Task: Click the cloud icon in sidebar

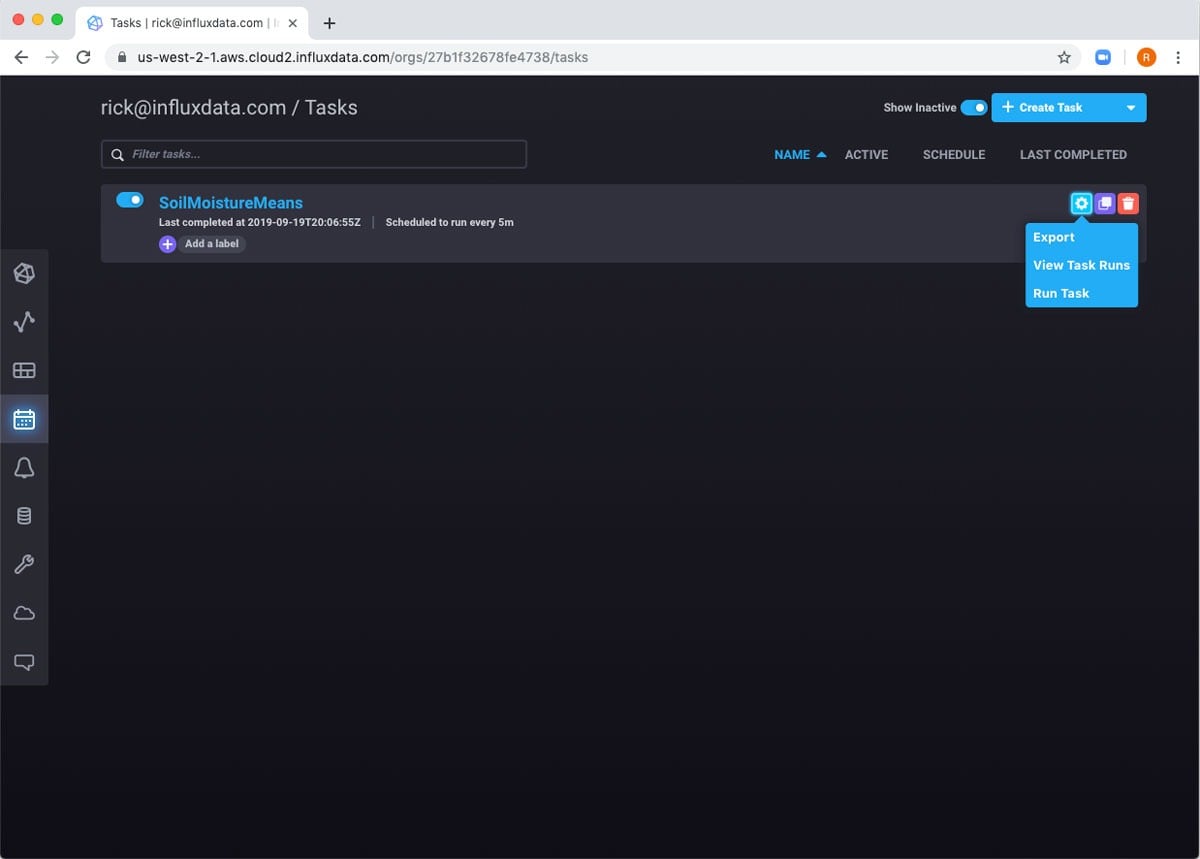Action: coord(24,613)
